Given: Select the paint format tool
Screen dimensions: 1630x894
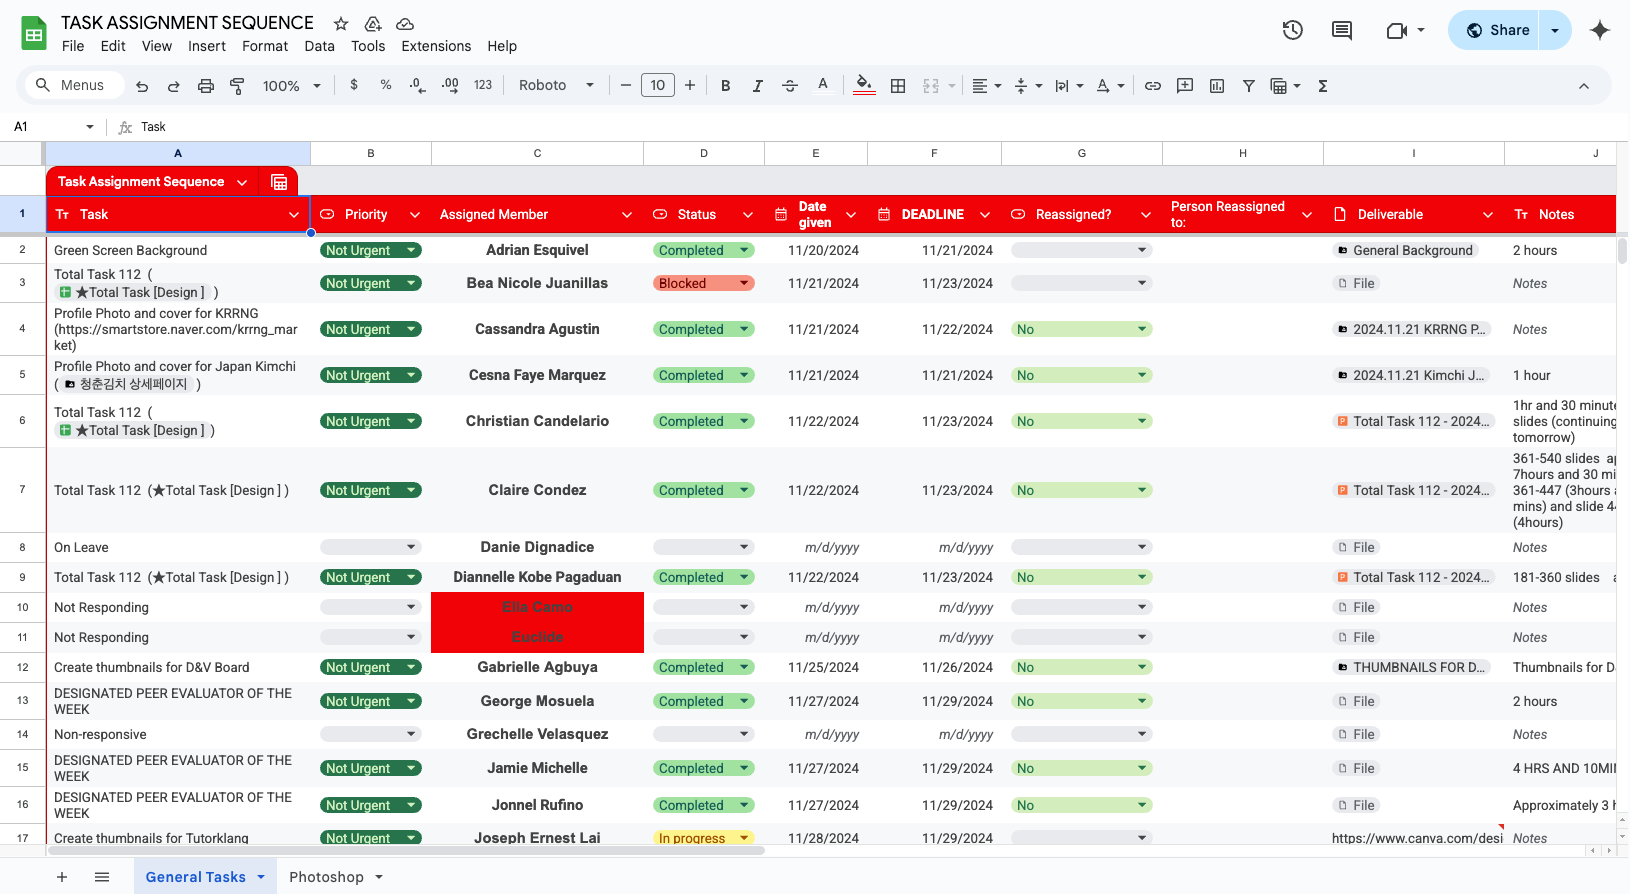Looking at the screenshot, I should pos(237,86).
